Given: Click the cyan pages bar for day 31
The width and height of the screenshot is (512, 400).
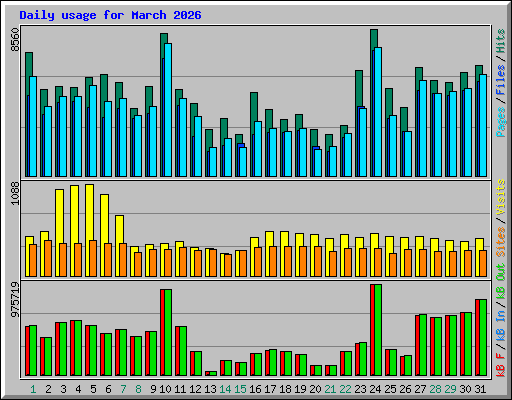Looking at the screenshot, I should (483, 125).
